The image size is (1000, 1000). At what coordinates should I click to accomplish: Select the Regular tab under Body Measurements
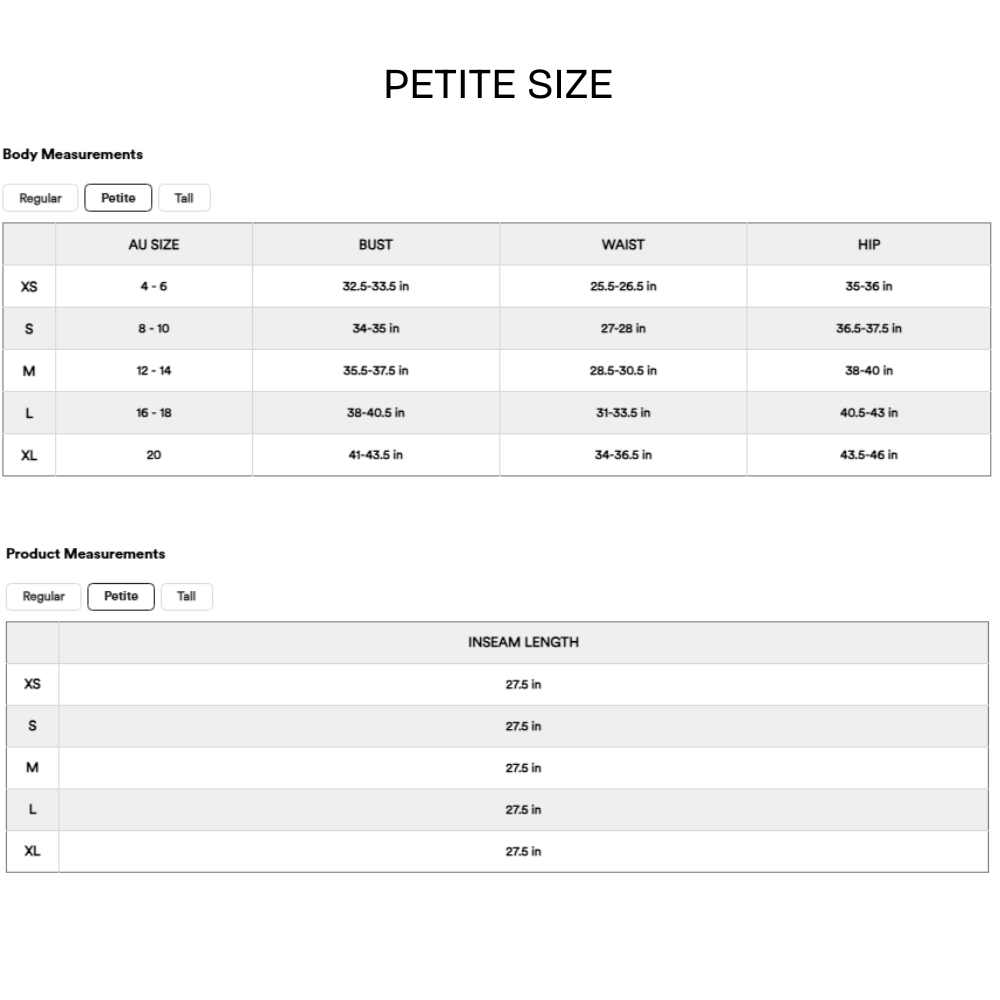pos(40,198)
